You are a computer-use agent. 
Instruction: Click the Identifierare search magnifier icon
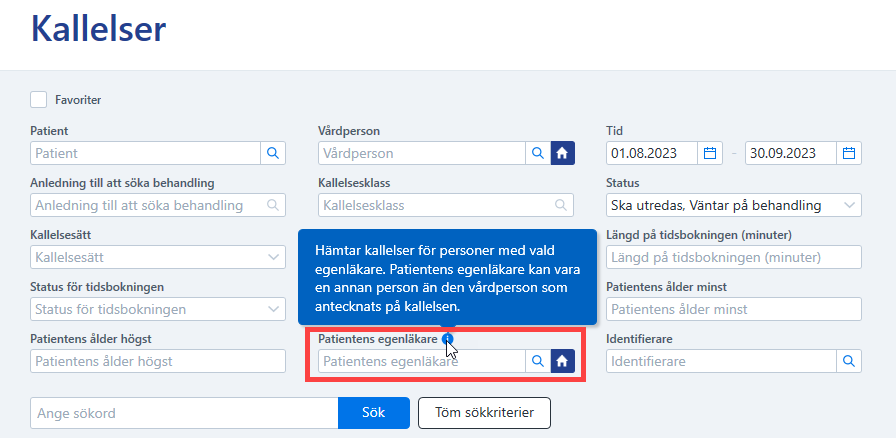849,361
